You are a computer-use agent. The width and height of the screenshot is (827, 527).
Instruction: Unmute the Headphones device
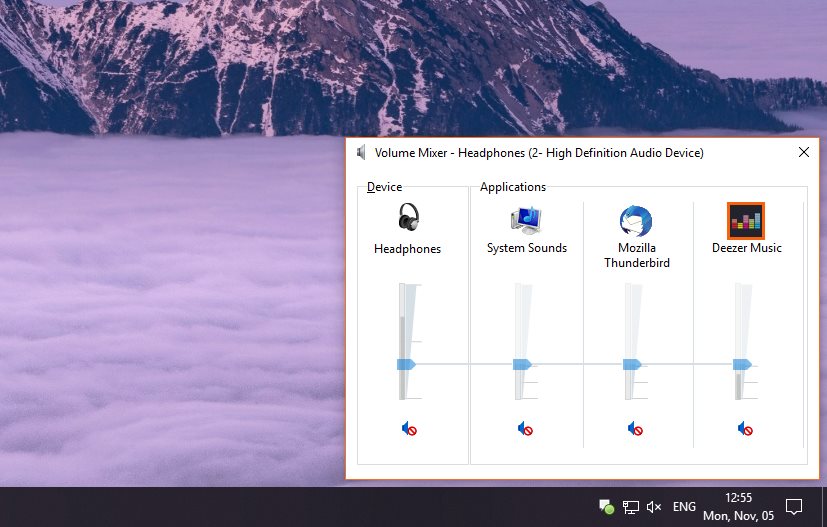click(x=409, y=428)
